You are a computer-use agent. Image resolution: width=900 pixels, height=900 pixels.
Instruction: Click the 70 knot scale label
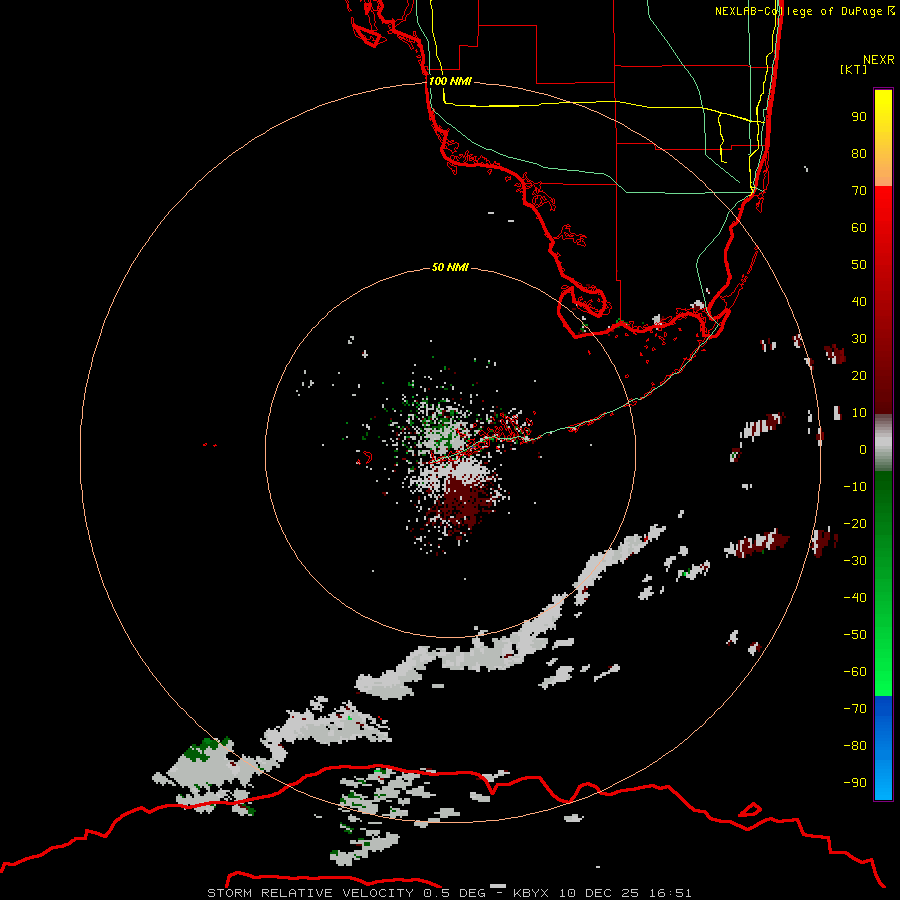tap(859, 191)
